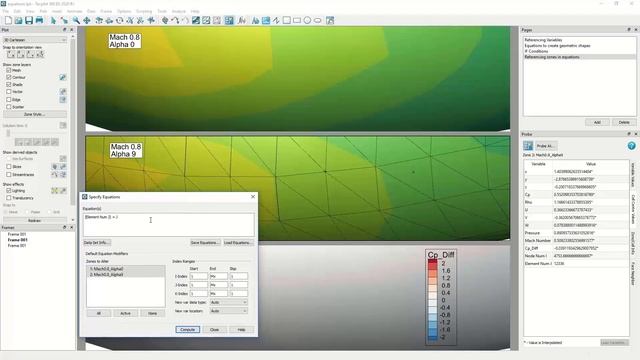Toggle the Mesh zone layer checkbox

(x=9, y=70)
